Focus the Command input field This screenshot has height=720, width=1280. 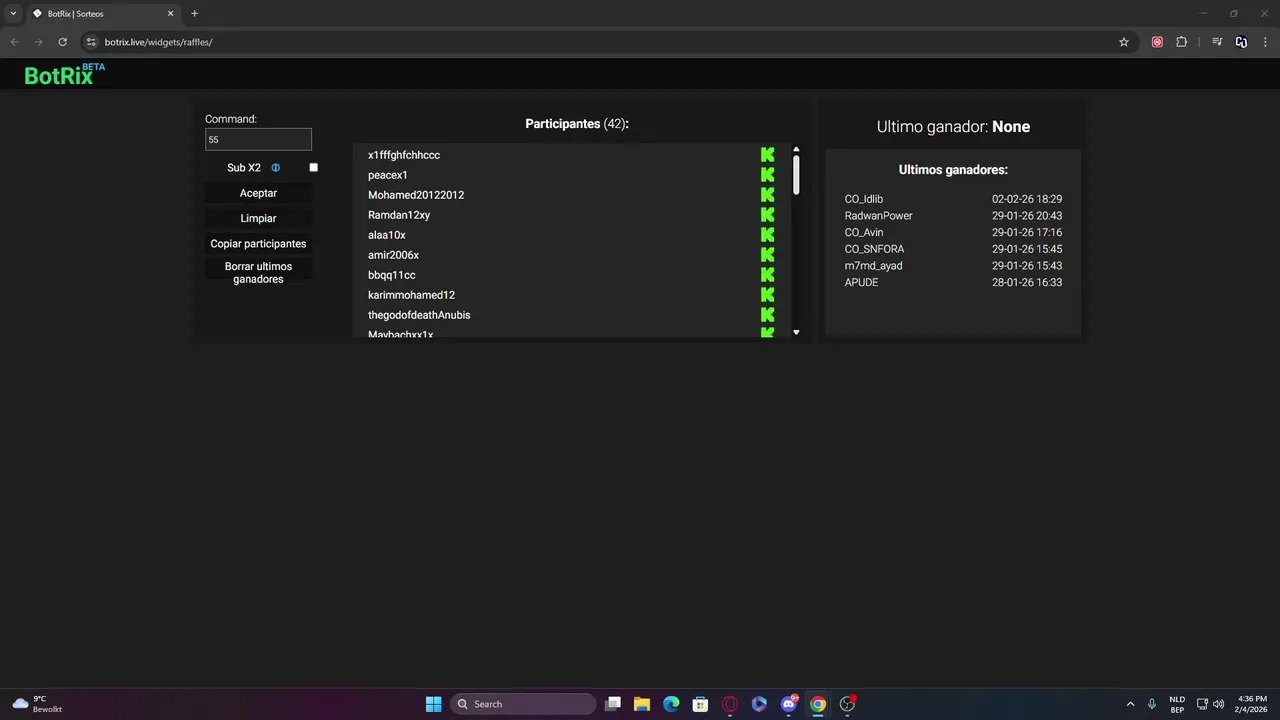(x=258, y=140)
